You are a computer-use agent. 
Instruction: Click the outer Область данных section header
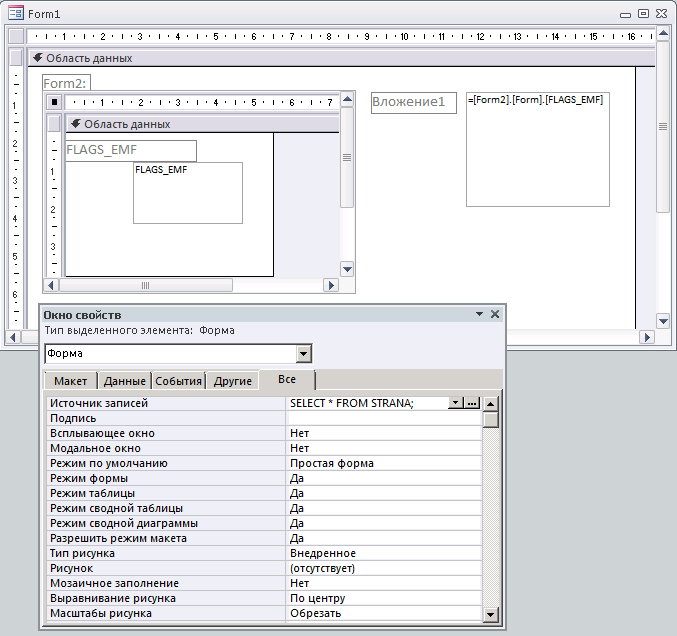tap(341, 58)
